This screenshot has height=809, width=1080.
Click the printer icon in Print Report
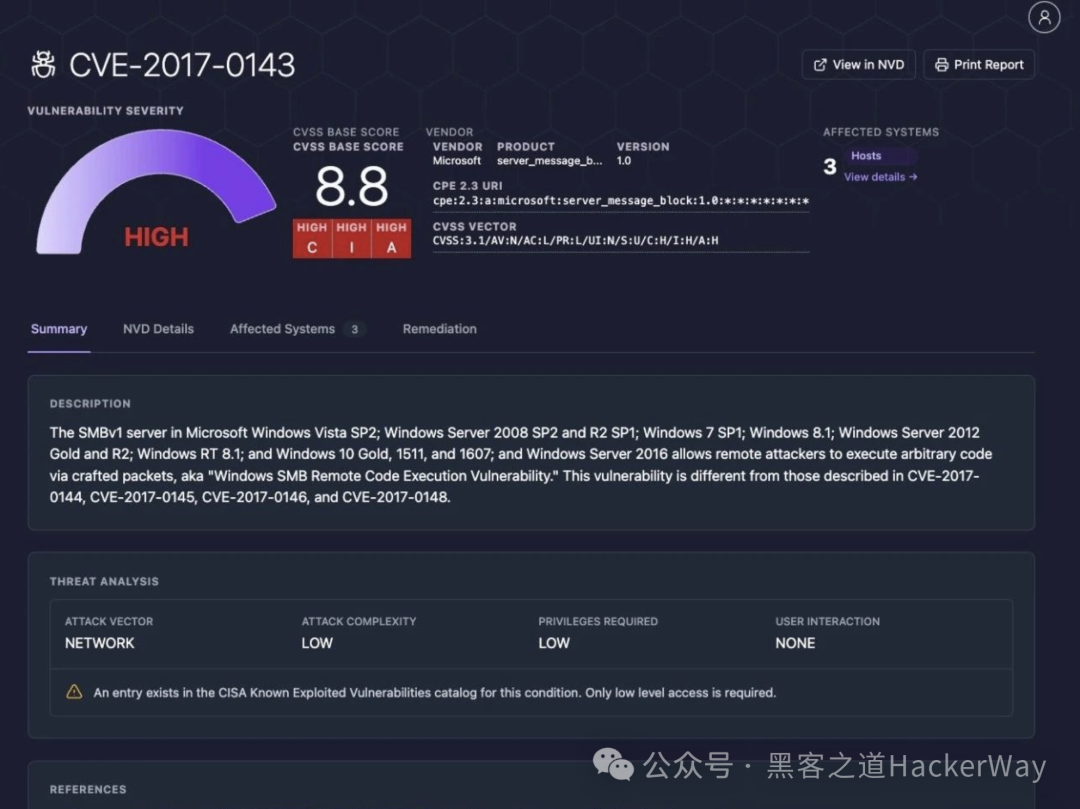click(x=941, y=65)
